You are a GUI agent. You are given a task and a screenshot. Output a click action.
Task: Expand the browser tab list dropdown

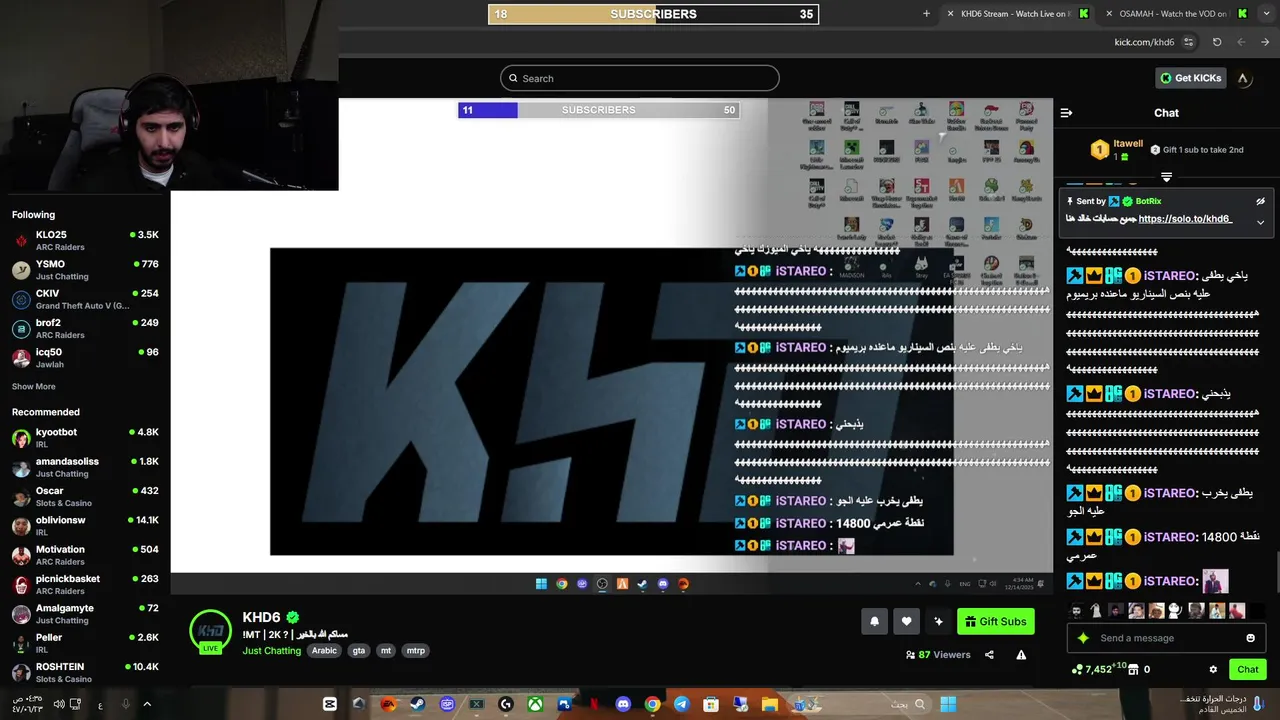coord(1266,14)
